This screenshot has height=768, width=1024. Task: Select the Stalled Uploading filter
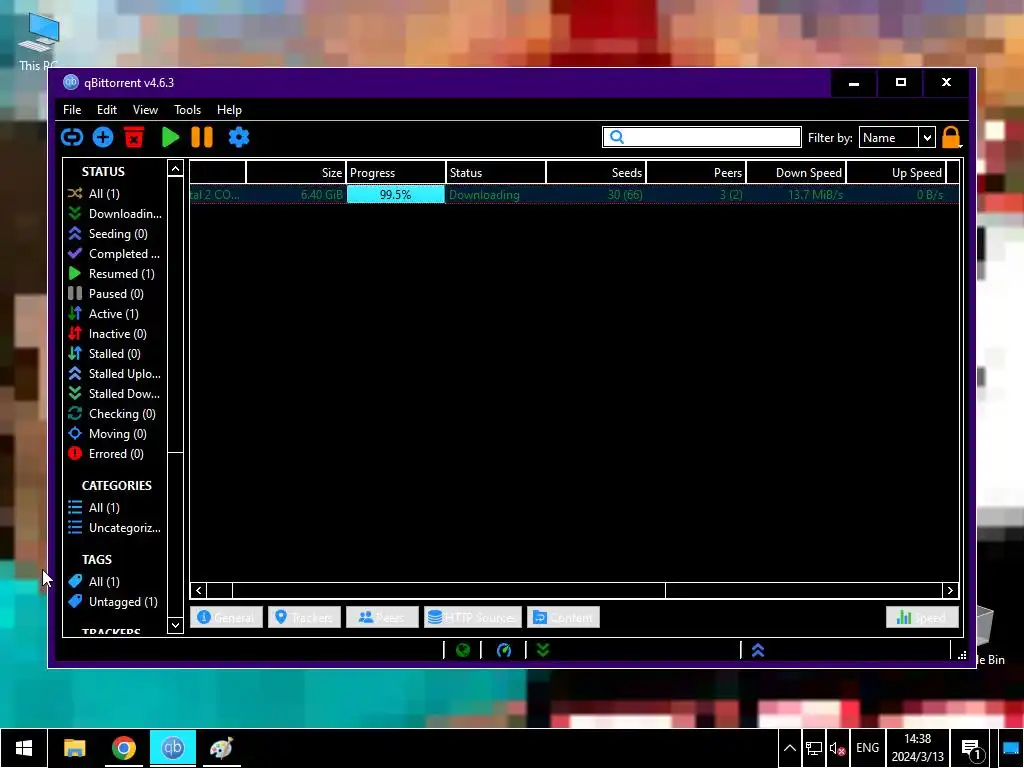point(114,374)
